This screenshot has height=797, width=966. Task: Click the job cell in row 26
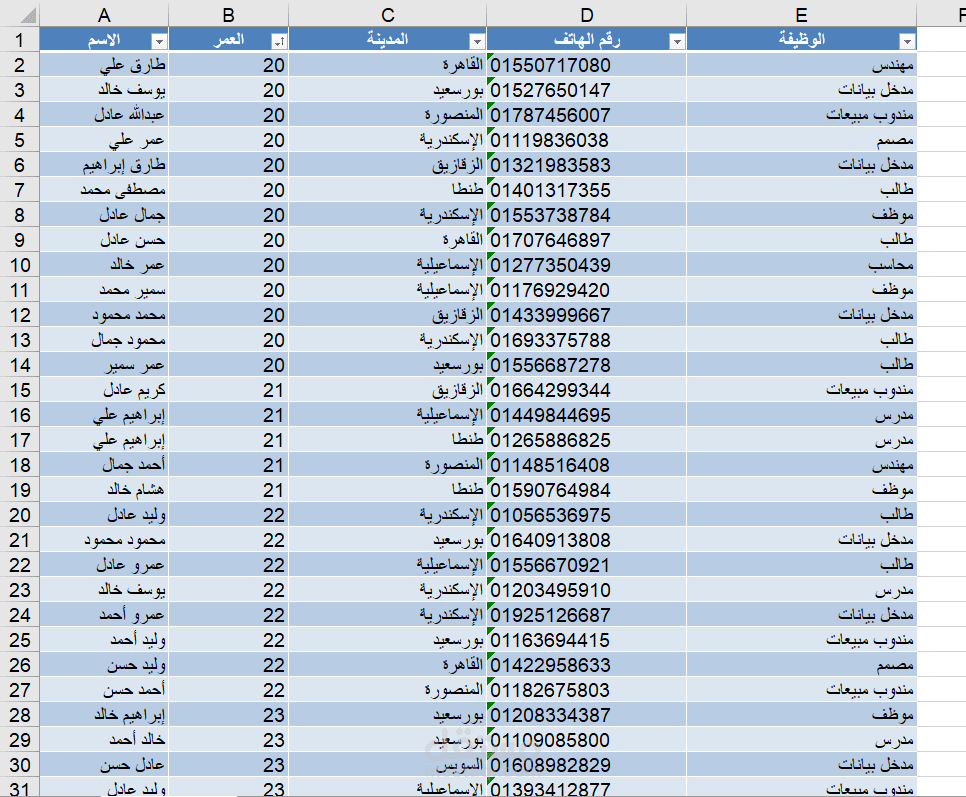click(x=801, y=665)
